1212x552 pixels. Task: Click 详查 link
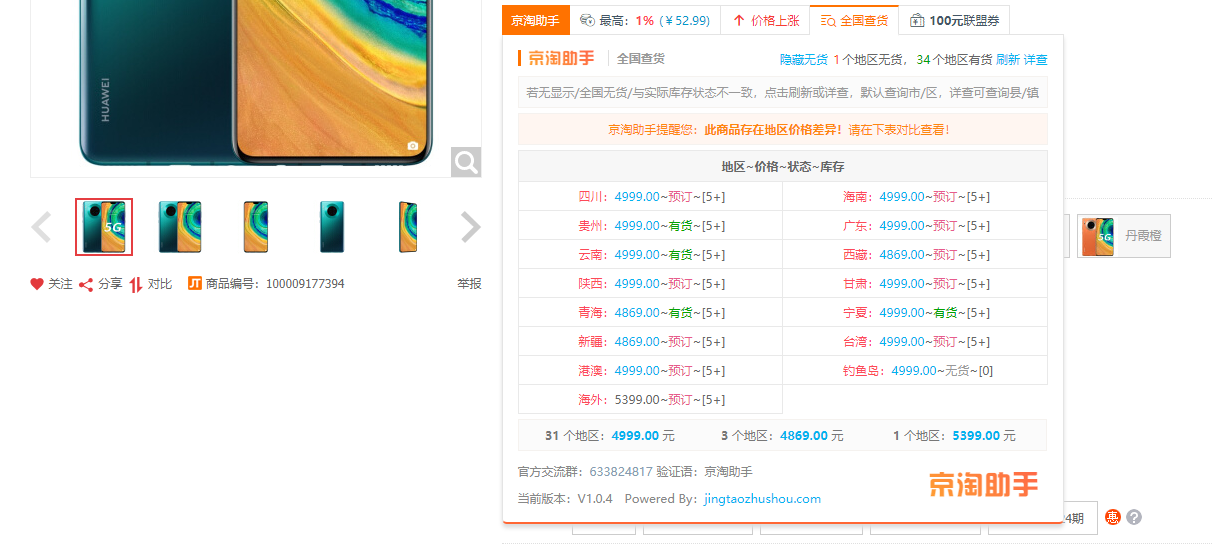pyautogui.click(x=1036, y=60)
